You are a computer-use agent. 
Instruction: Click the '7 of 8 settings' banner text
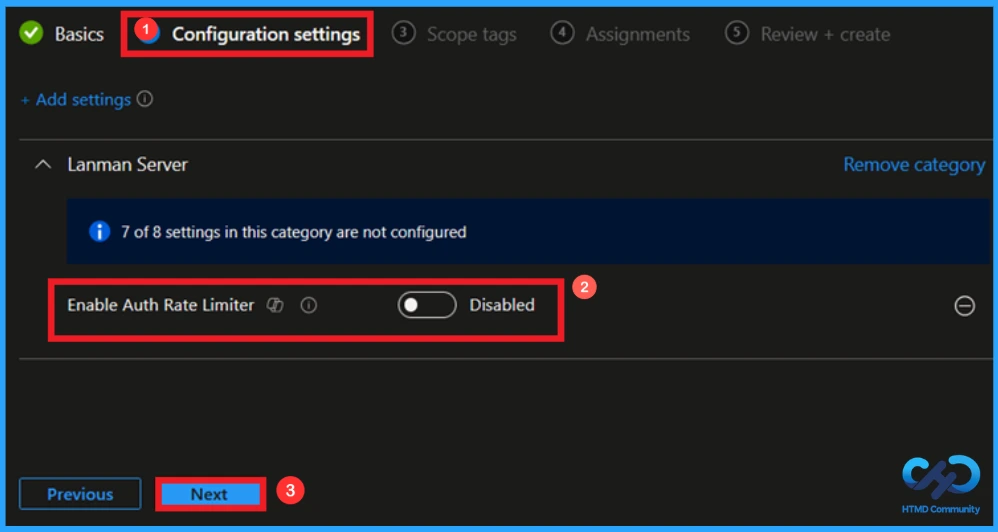pos(293,232)
